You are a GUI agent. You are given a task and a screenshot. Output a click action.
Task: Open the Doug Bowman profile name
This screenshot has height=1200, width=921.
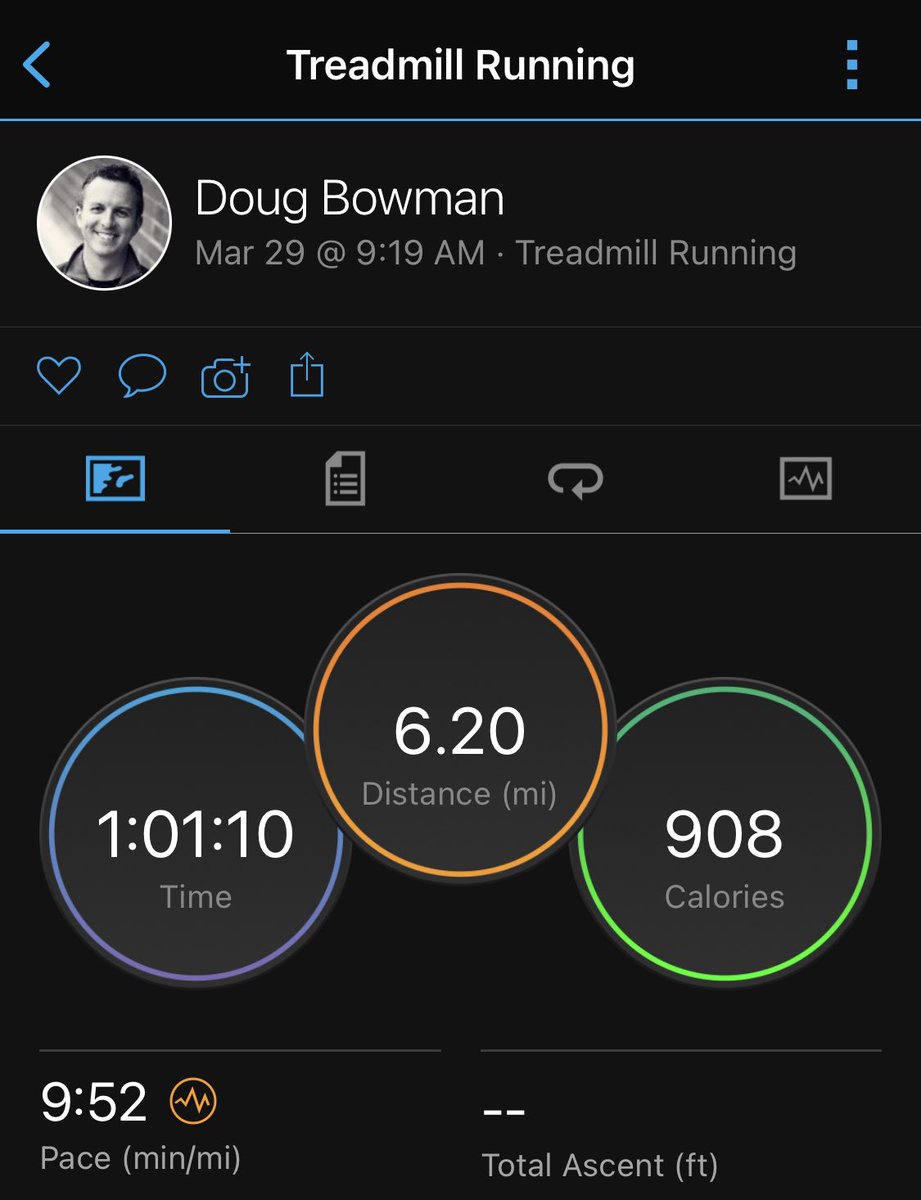[x=349, y=198]
